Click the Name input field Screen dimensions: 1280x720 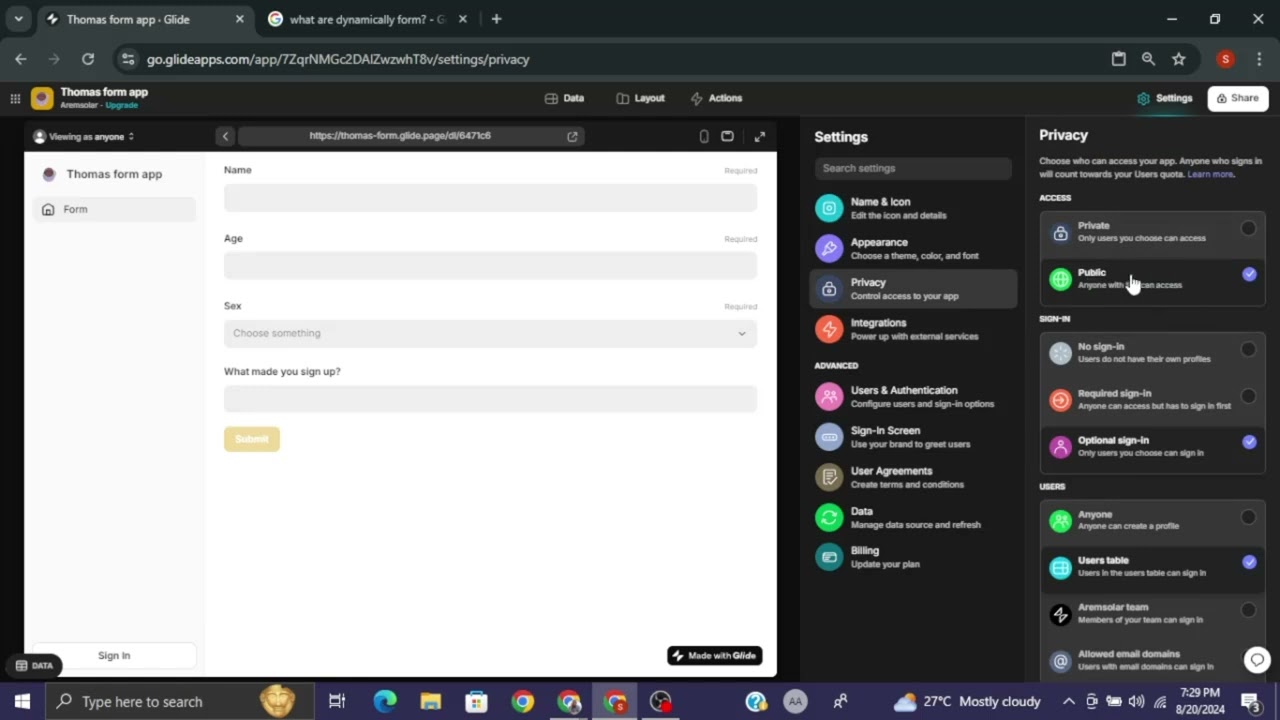point(490,198)
